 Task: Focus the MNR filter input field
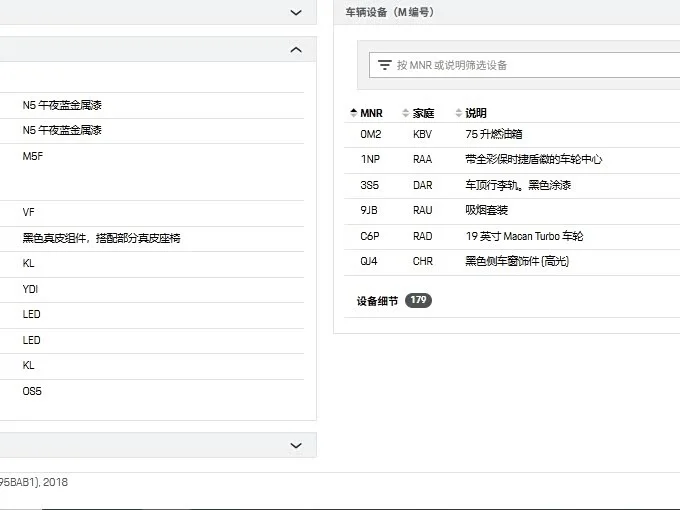pos(525,65)
